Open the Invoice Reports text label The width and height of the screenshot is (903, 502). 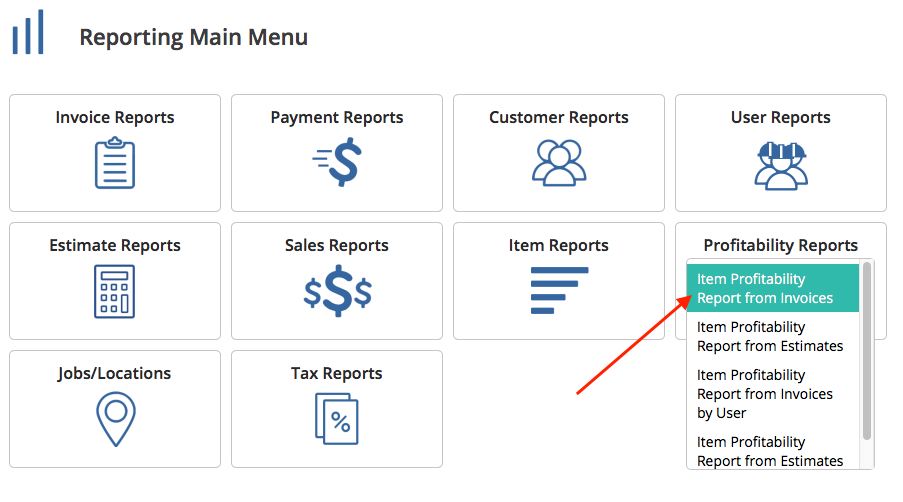coord(115,117)
